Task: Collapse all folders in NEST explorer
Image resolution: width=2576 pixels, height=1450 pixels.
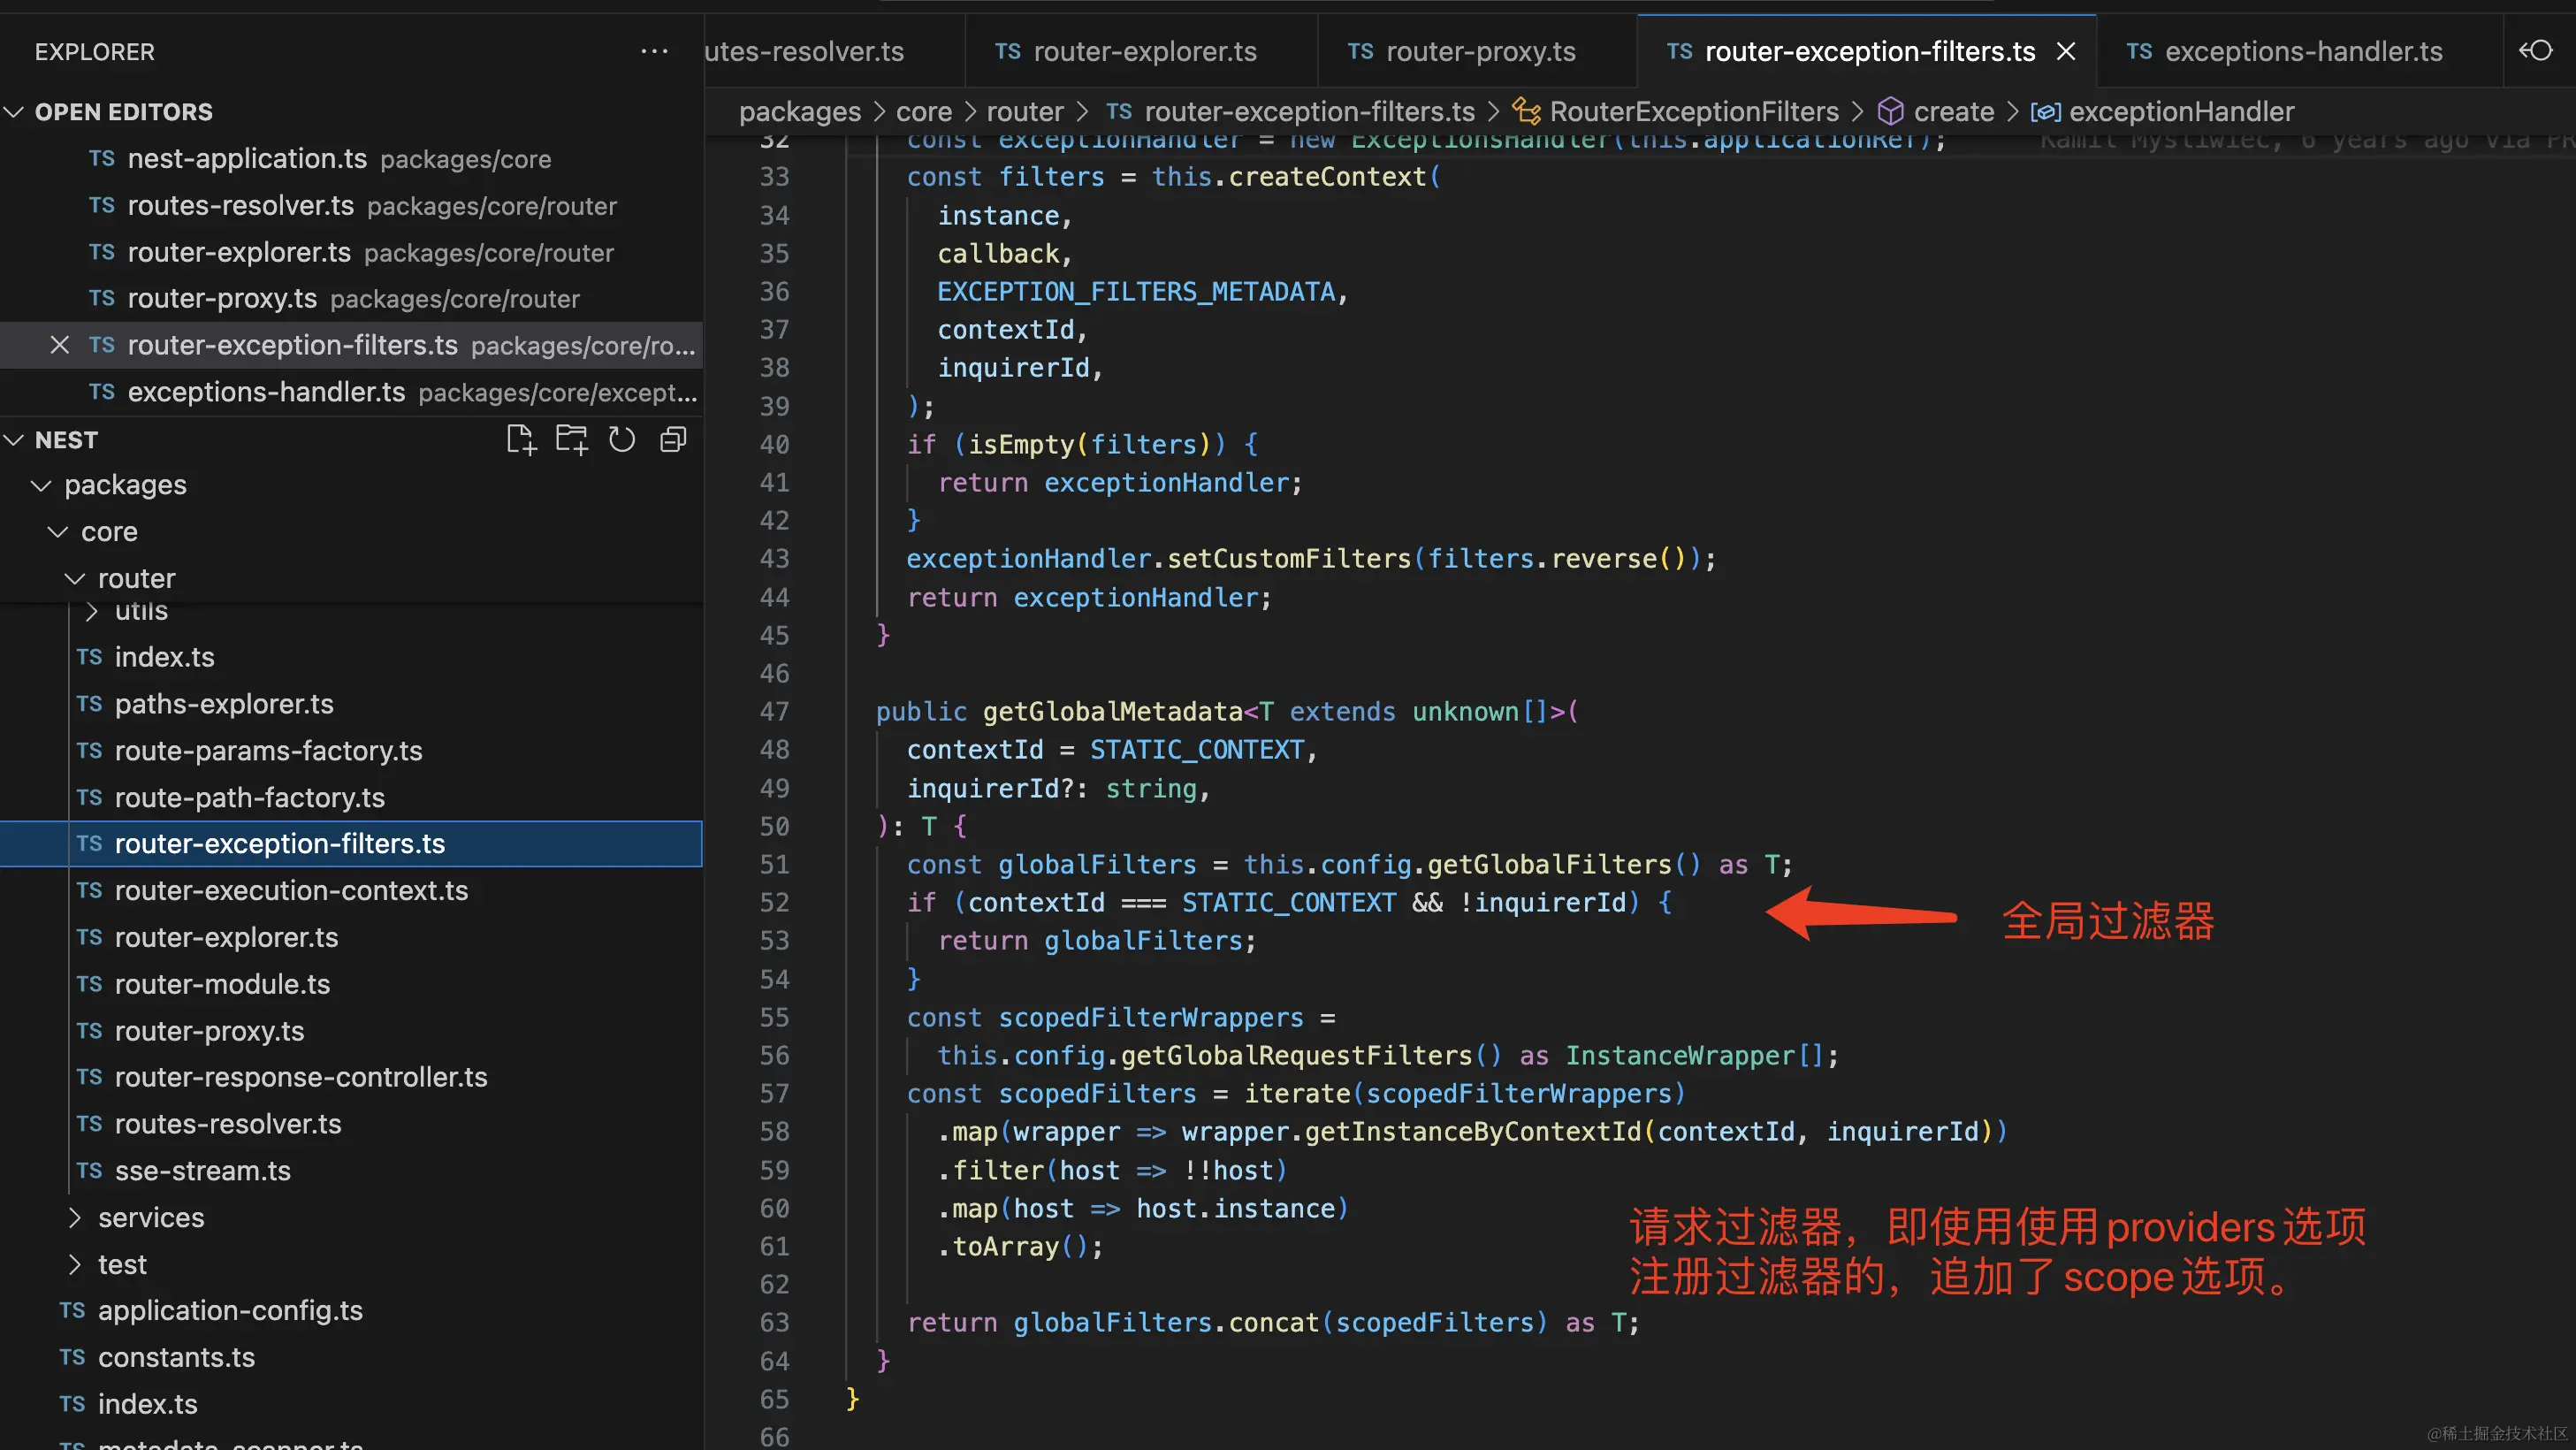Action: pyautogui.click(x=673, y=440)
